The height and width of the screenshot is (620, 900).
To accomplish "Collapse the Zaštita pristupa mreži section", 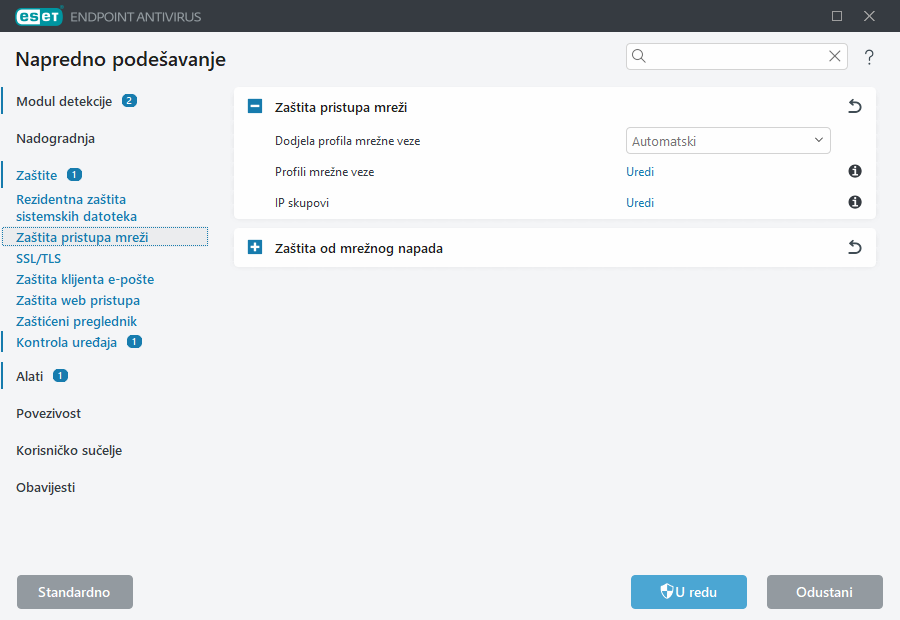I will (x=255, y=107).
